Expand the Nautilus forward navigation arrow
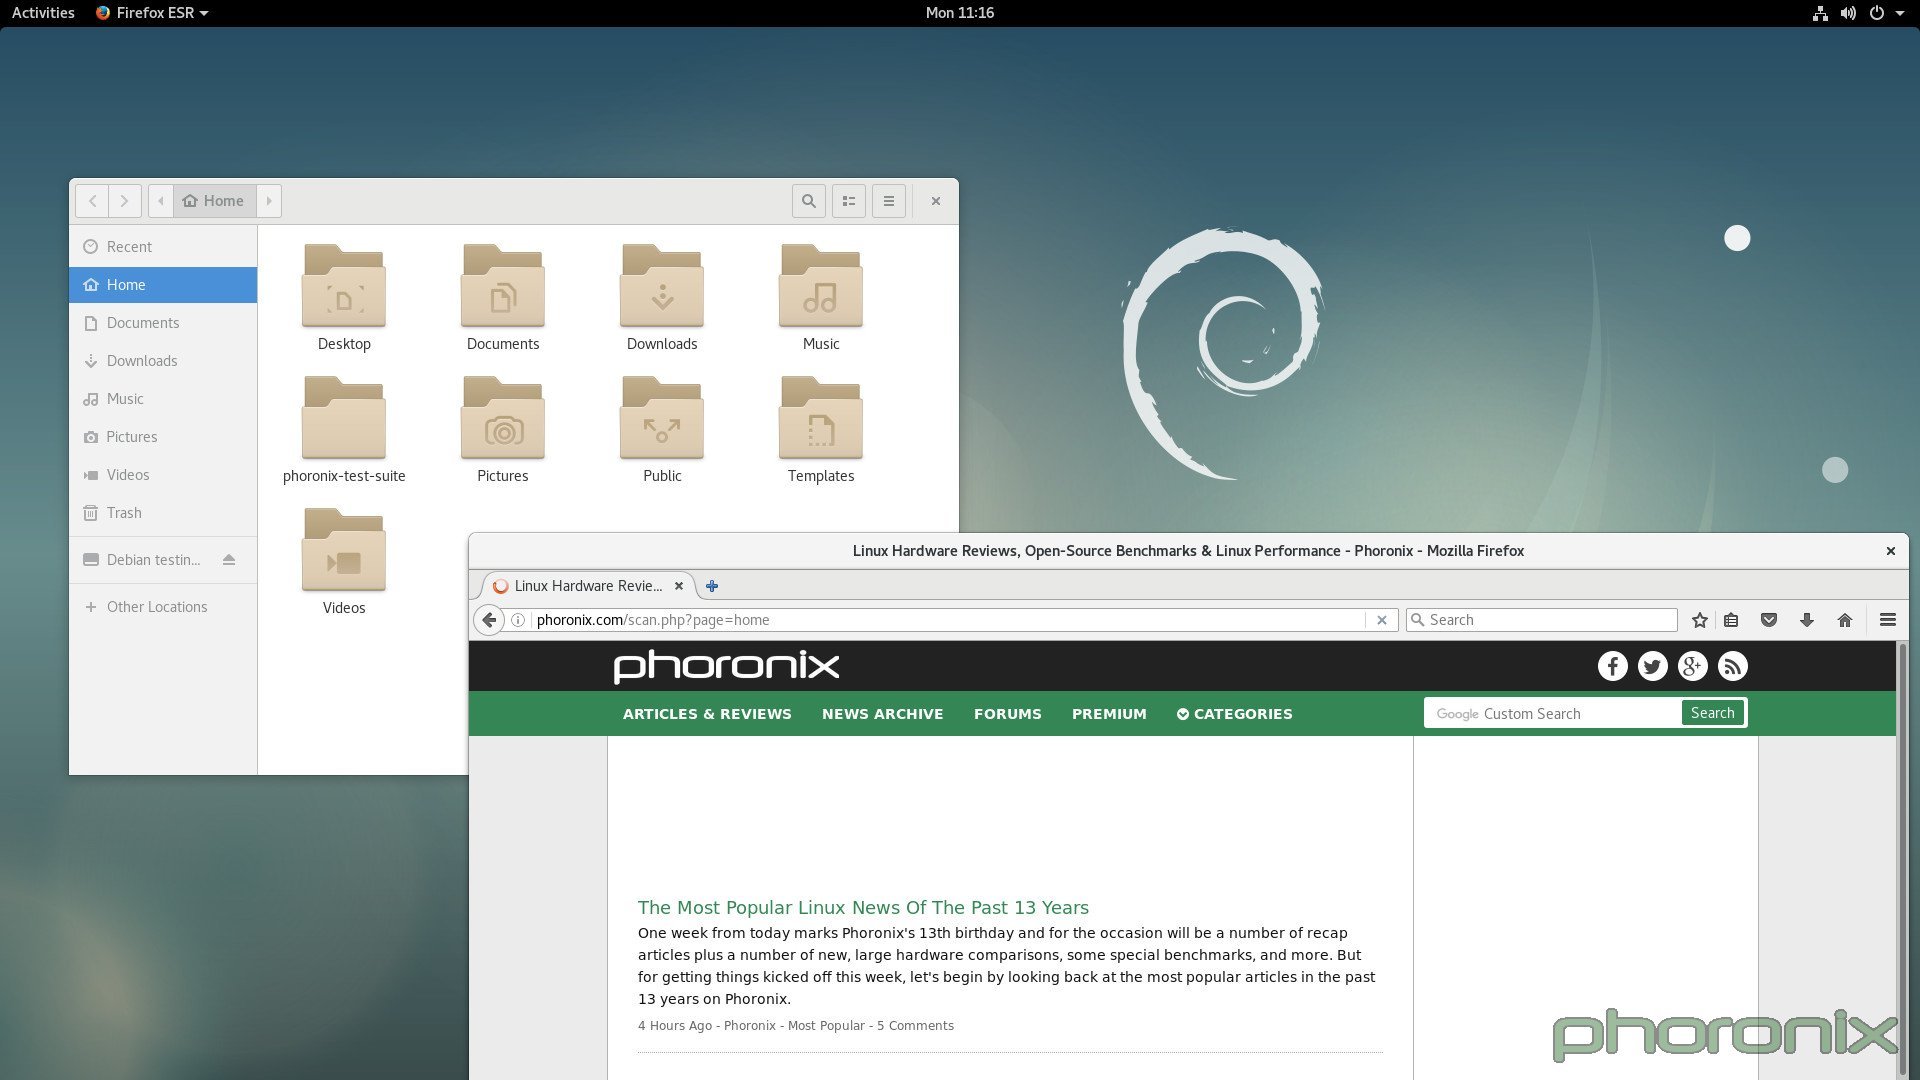Image resolution: width=1920 pixels, height=1080 pixels. [x=124, y=199]
